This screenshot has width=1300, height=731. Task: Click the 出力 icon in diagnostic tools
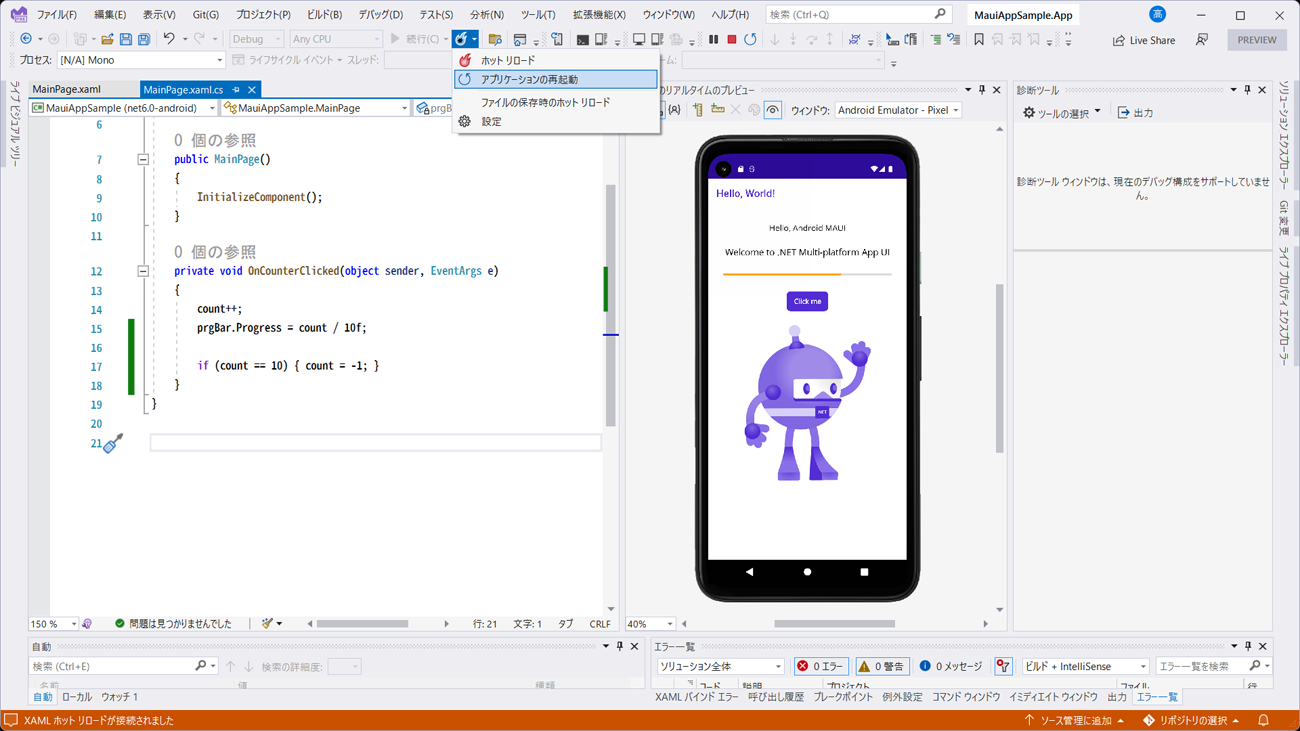click(1135, 113)
